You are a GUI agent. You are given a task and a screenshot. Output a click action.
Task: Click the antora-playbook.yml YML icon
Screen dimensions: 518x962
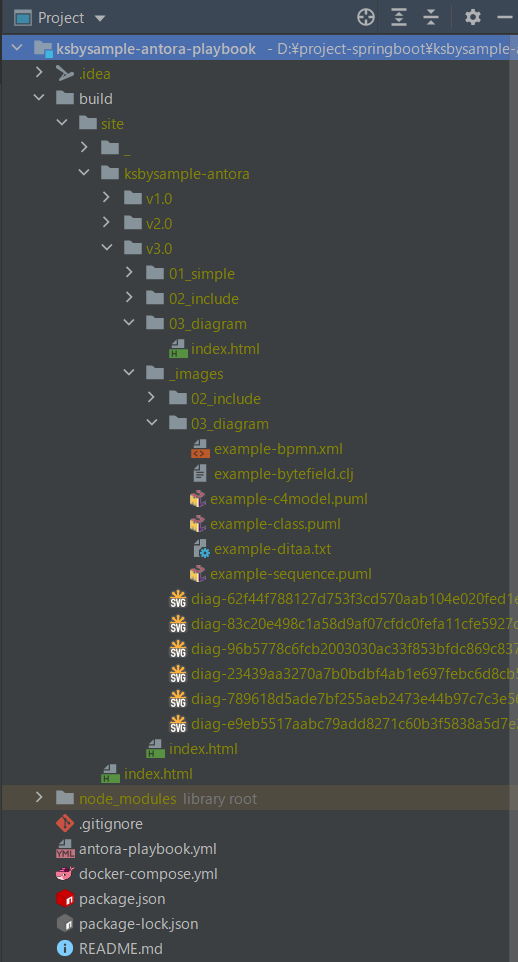point(64,849)
